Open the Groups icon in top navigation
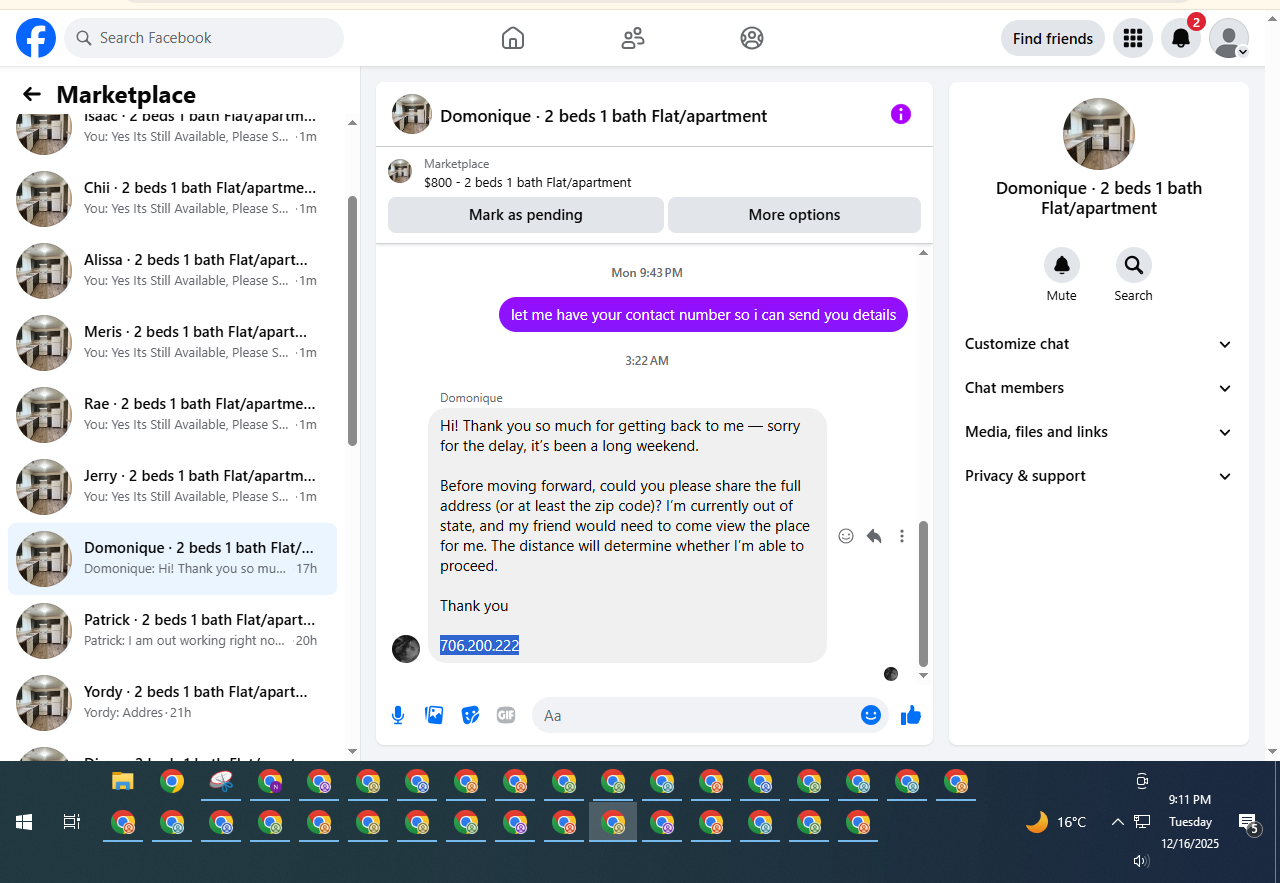This screenshot has width=1280, height=883. pos(752,38)
